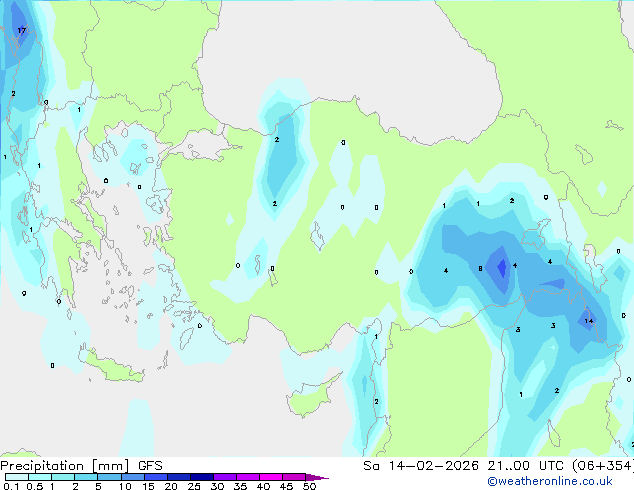The width and height of the screenshot is (634, 490).
Task: Click the 1–2 mm legend color swatch
Action: [63, 477]
